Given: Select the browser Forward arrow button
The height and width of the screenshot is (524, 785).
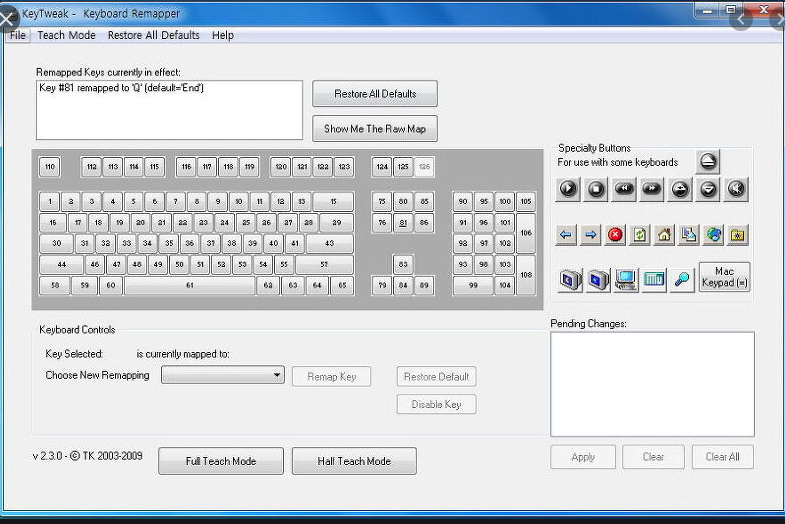Looking at the screenshot, I should pos(591,234).
